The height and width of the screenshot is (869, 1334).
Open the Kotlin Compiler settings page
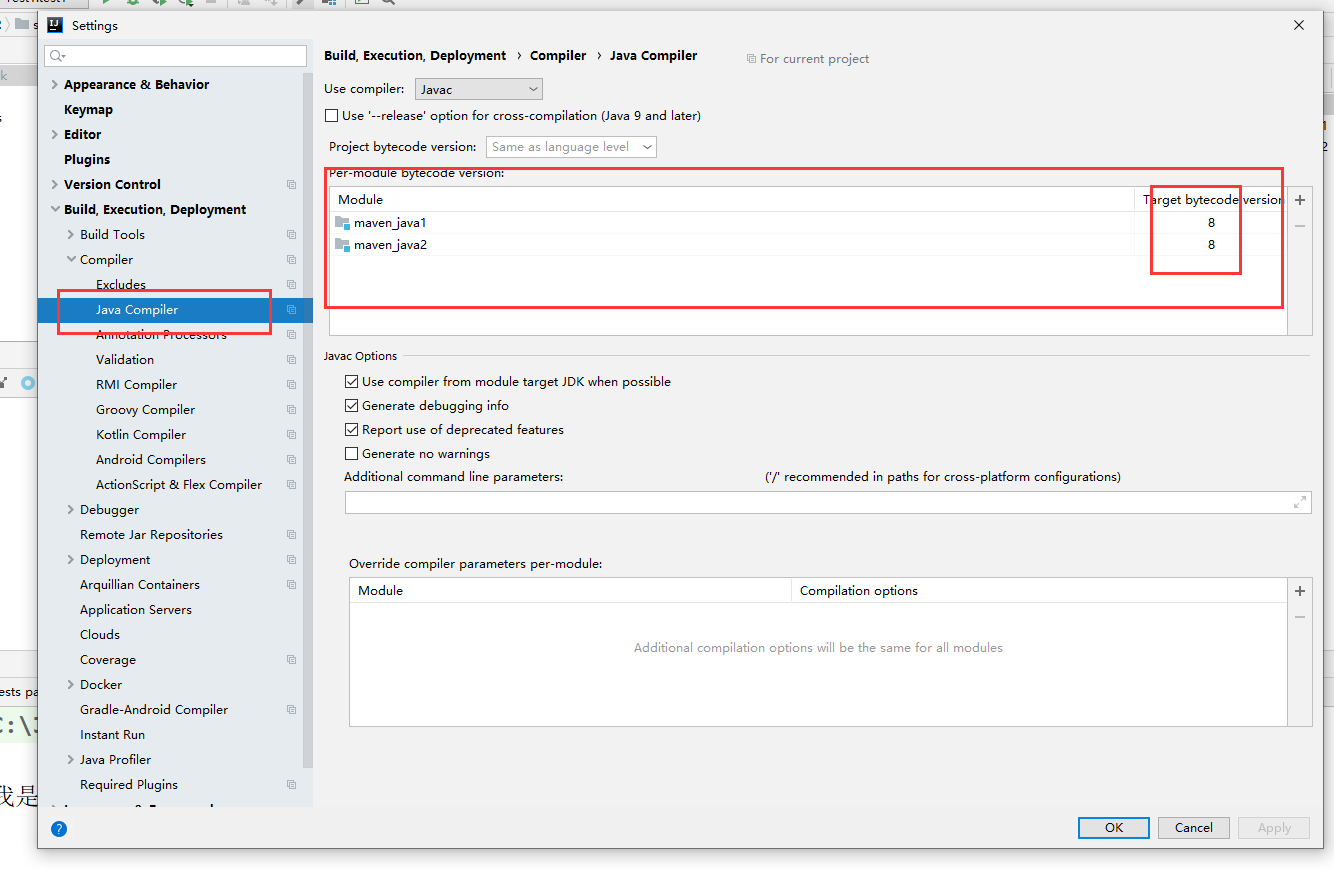coord(140,434)
